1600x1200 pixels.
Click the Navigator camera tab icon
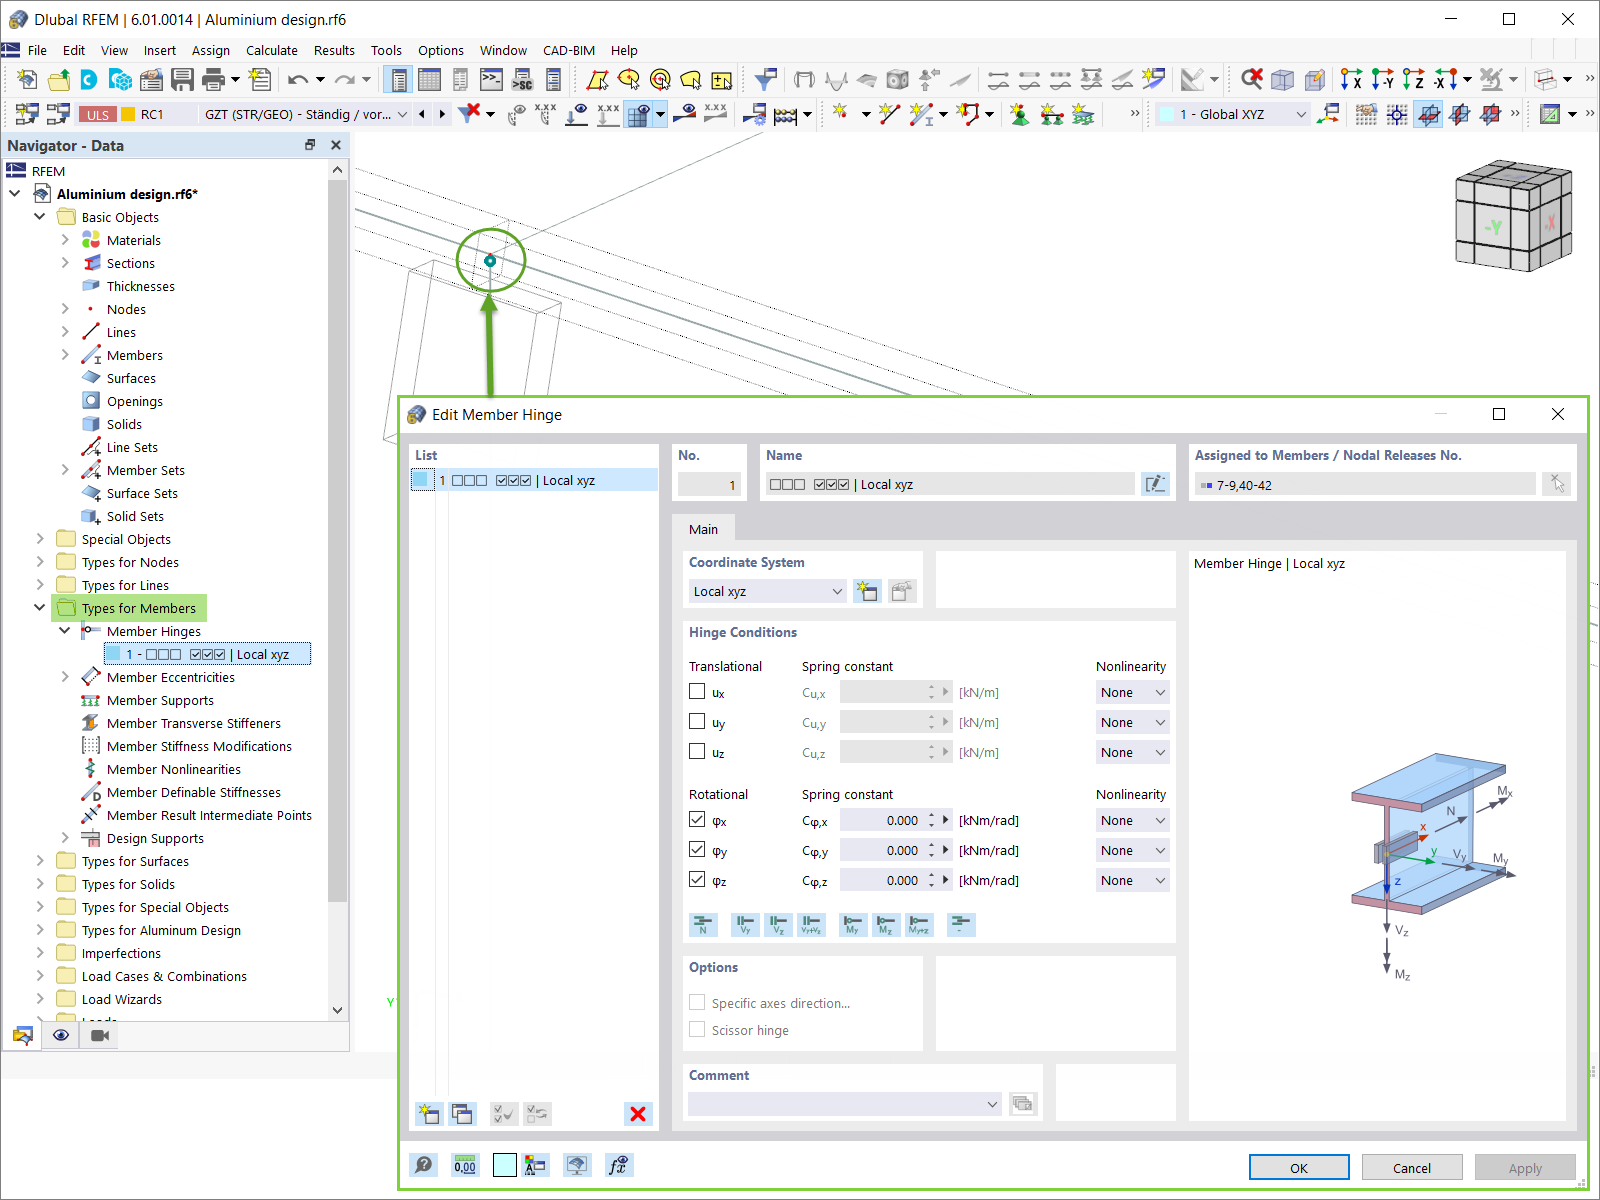(x=100, y=1035)
